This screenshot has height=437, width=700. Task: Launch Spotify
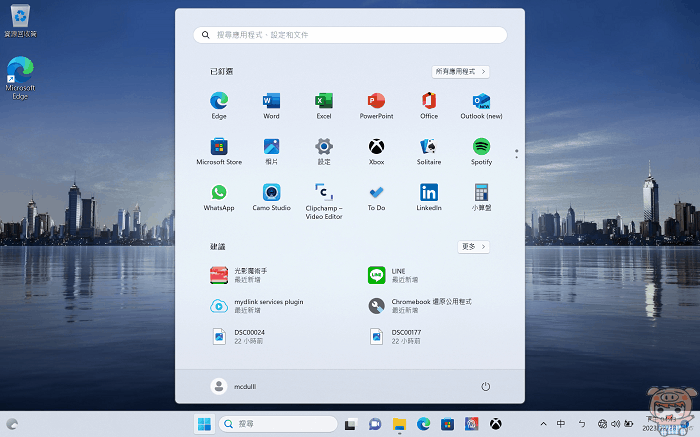coord(481,152)
